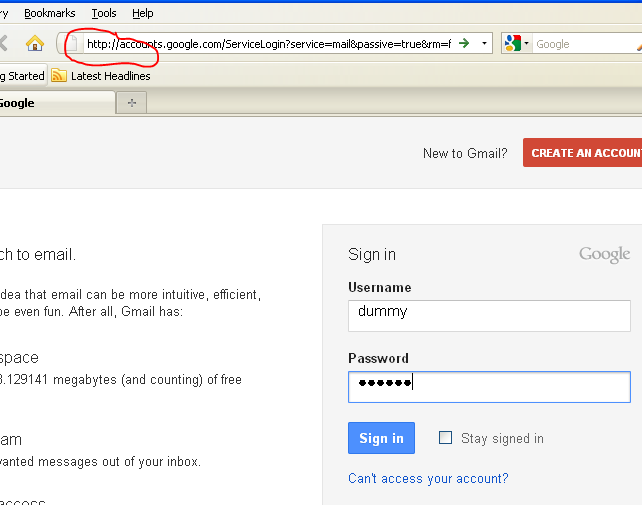
Task: Click the page favicon in the address bar
Action: (x=72, y=43)
